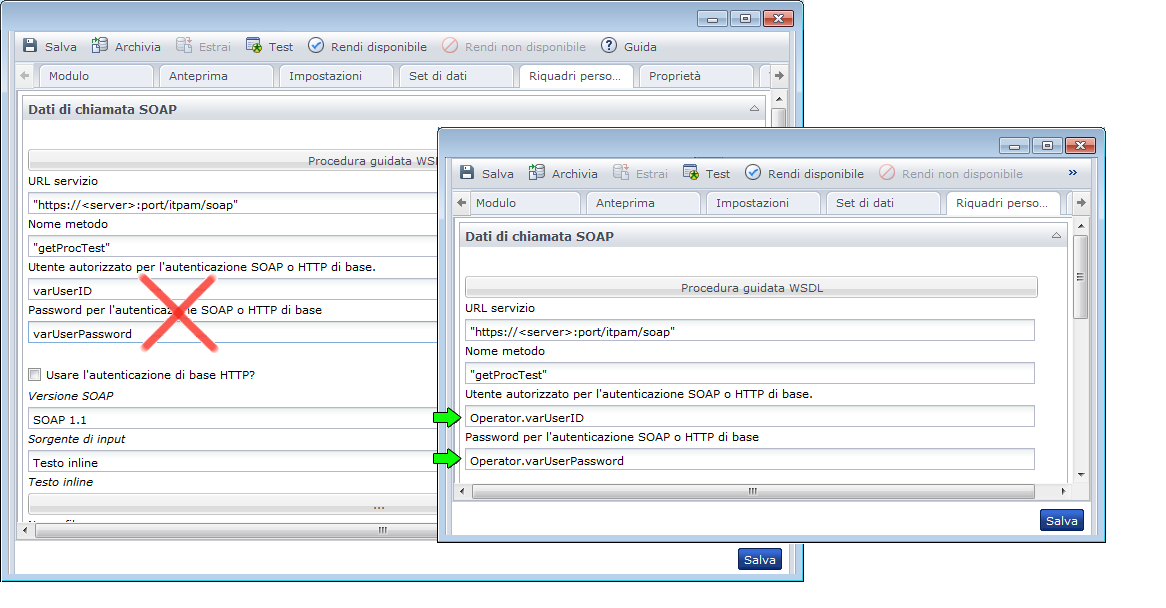Open Riquadri perso... tab in back window
The height and width of the screenshot is (608, 1166).
576,76
